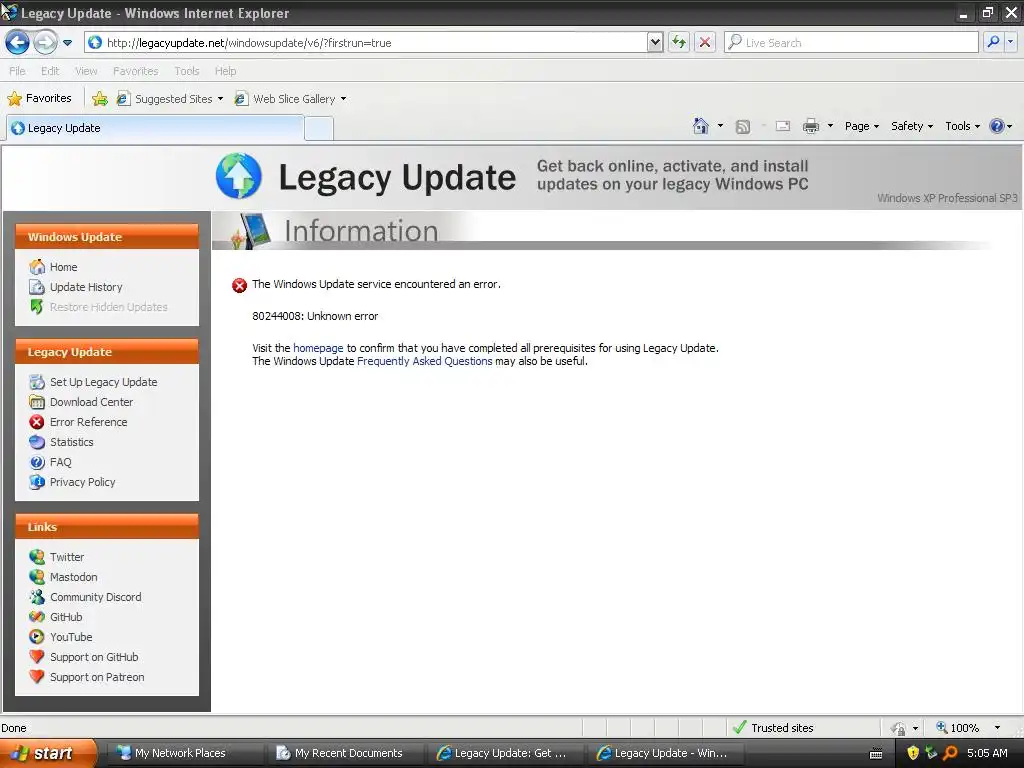Click the YouTube link icon

coord(37,637)
